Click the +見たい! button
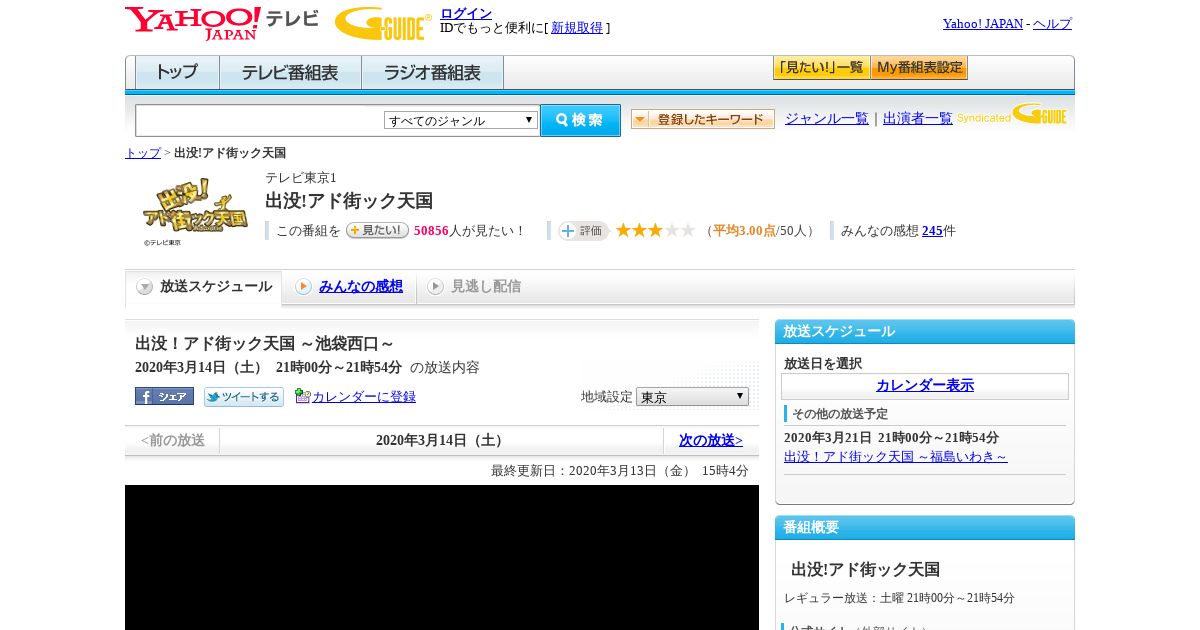Screen dimensions: 1200x630 click(x=377, y=230)
